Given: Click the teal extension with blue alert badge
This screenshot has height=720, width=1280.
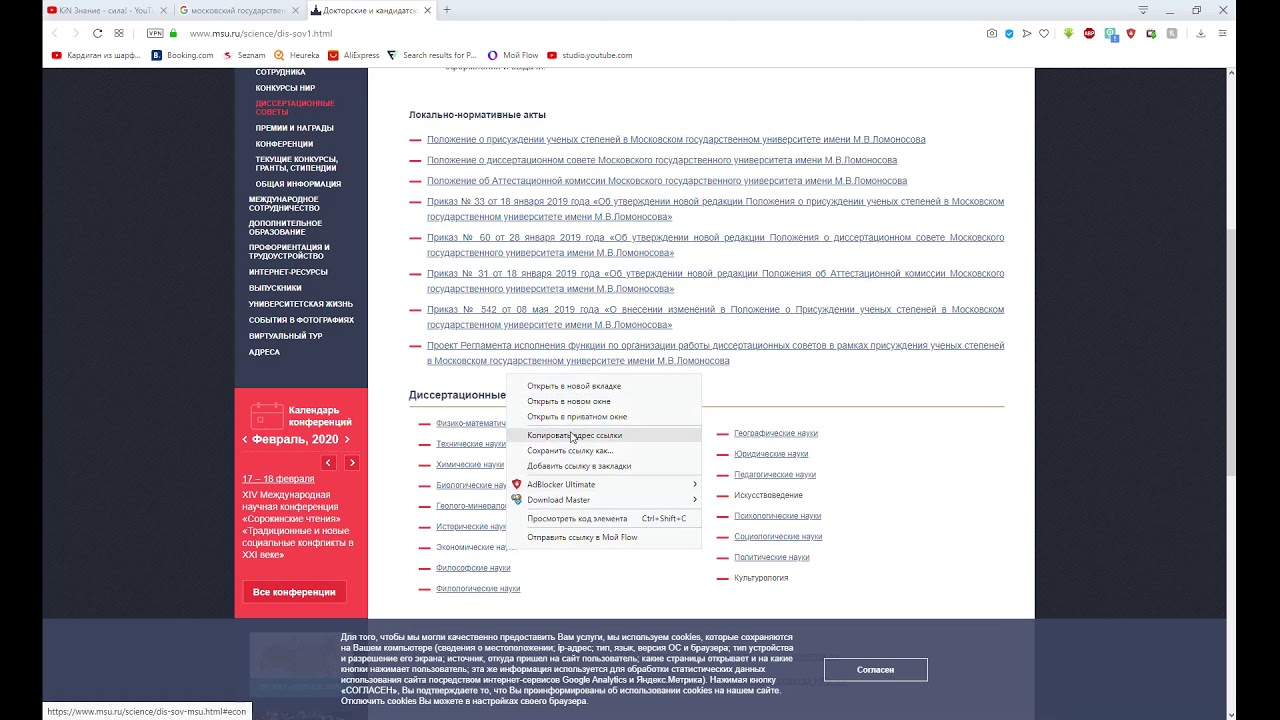Looking at the screenshot, I should coord(1111,33).
